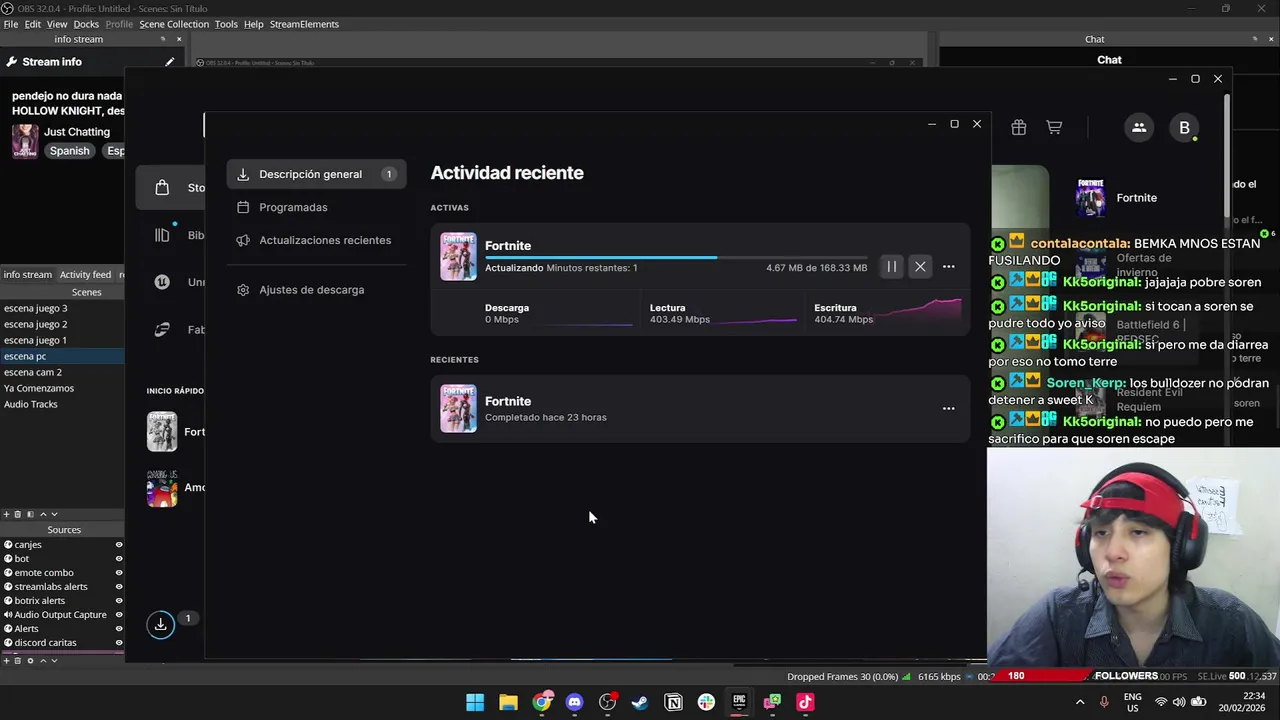Edit stream info with the pencil icon

point(169,62)
